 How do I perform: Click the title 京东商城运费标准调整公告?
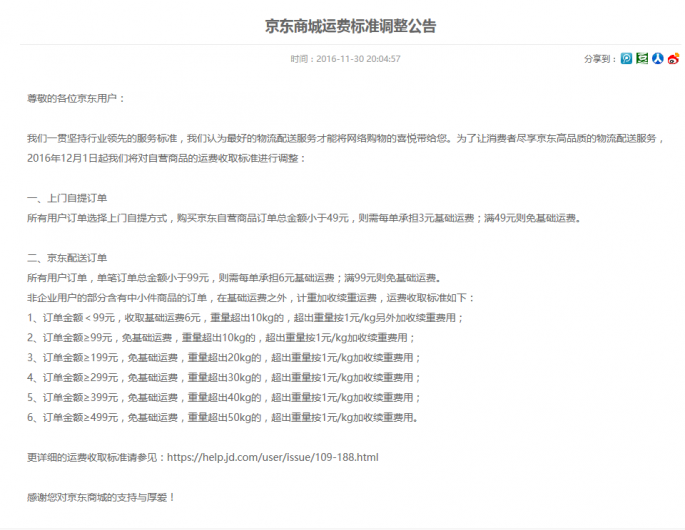(x=350, y=26)
